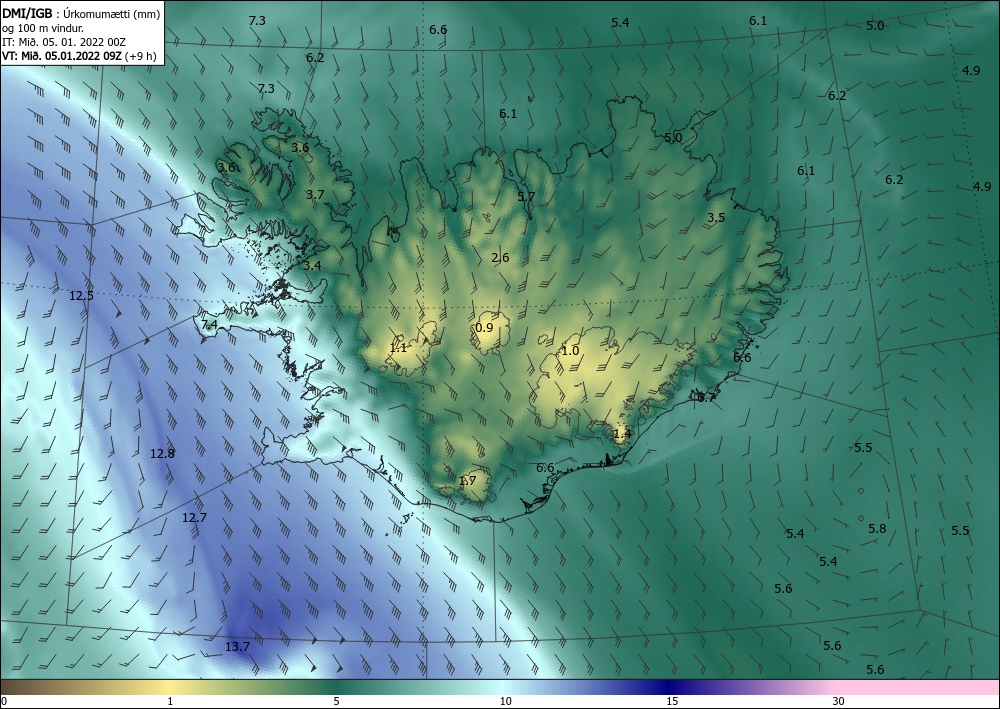Click the 0.9 value on the glacier
Image resolution: width=1000 pixels, height=709 pixels.
(x=484, y=328)
